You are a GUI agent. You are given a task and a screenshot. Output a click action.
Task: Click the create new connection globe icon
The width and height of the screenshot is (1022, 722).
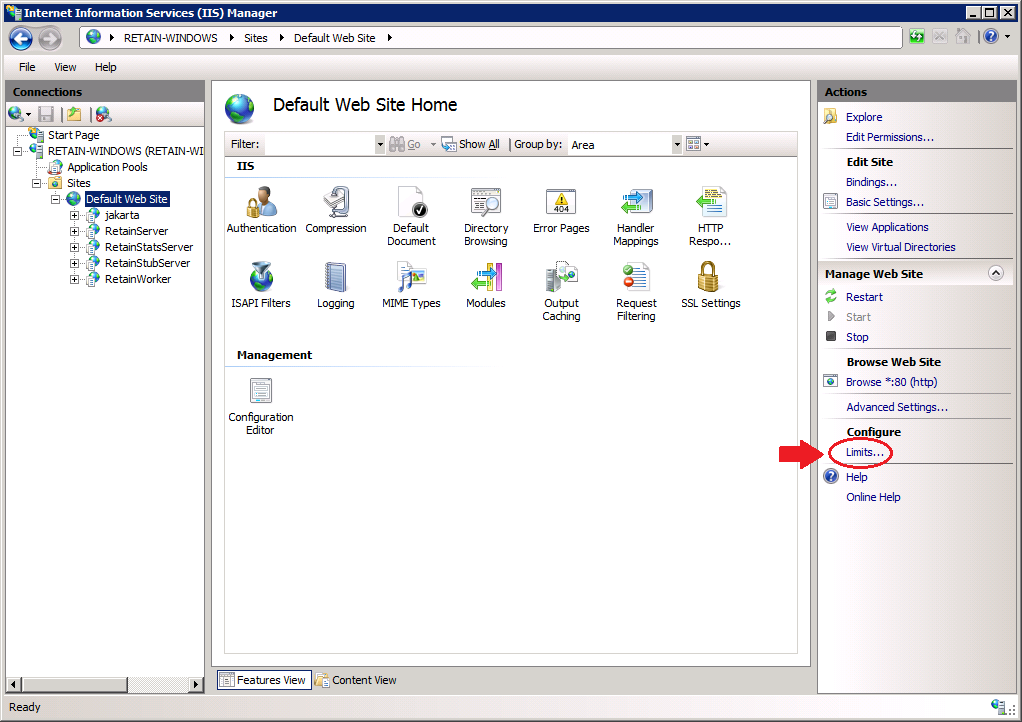(16, 115)
